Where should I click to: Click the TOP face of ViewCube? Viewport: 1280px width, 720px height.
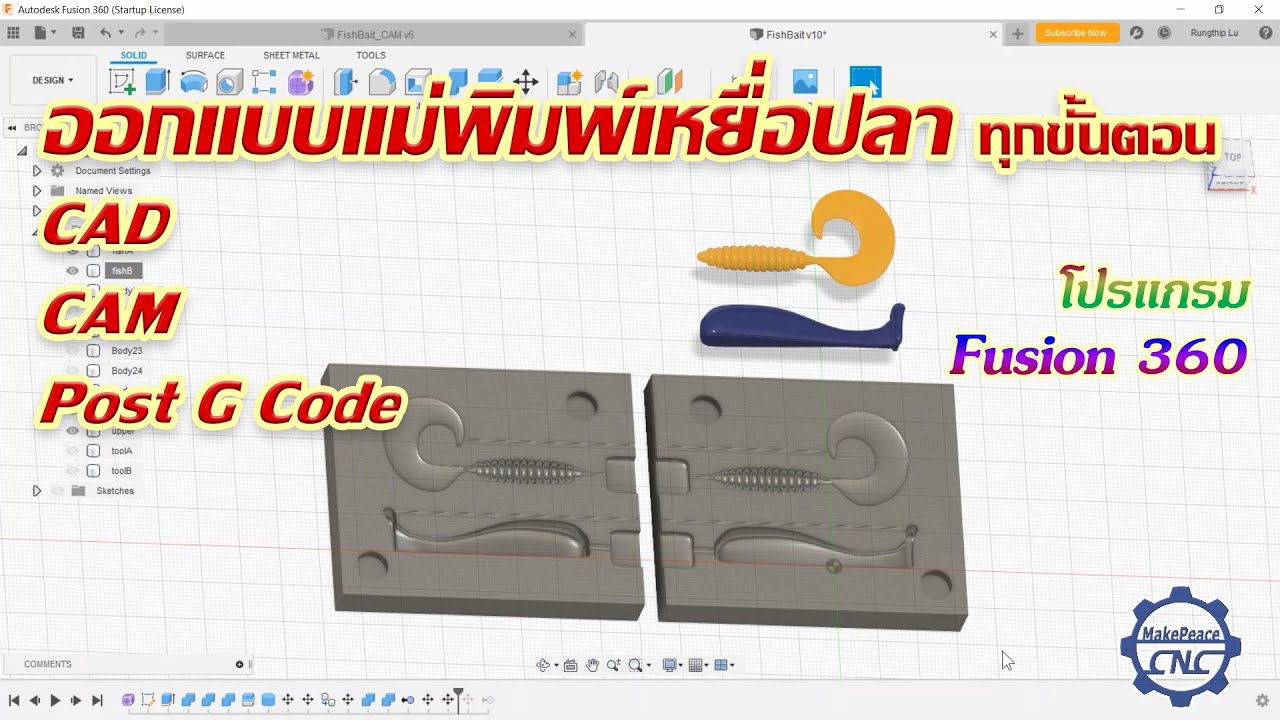click(1232, 157)
